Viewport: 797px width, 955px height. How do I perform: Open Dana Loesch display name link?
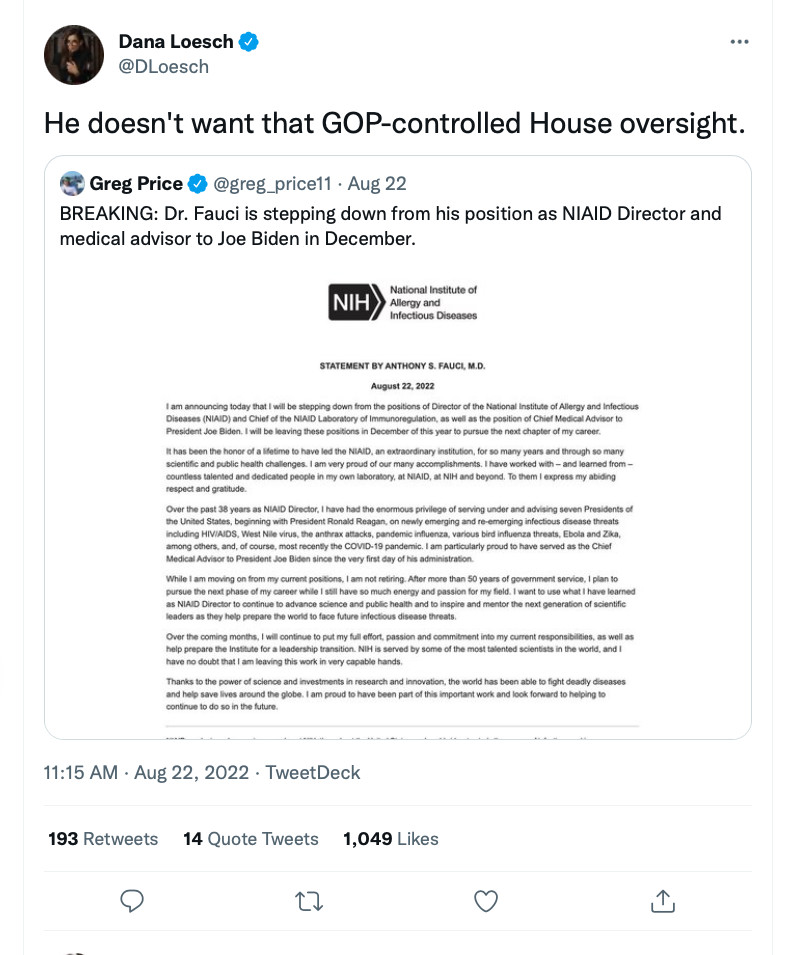pyautogui.click(x=175, y=42)
